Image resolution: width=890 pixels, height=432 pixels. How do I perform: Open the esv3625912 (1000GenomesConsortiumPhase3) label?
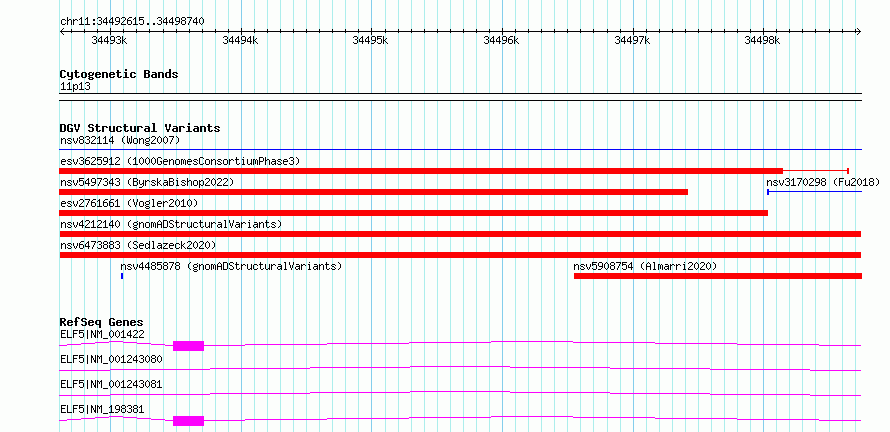(180, 161)
